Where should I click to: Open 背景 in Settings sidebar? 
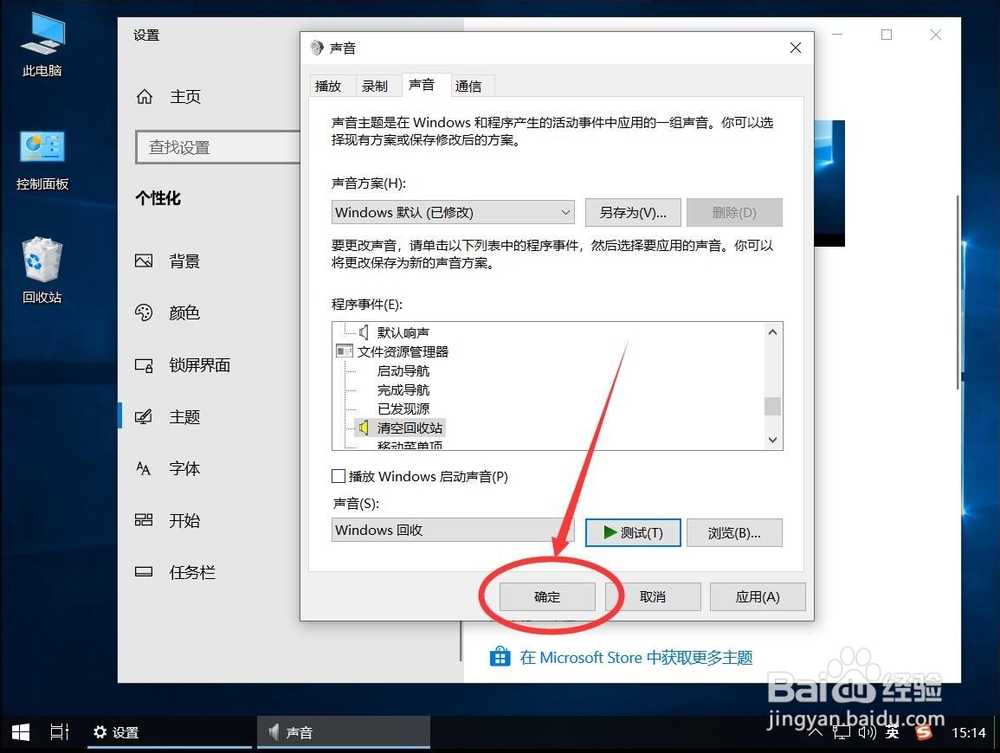pyautogui.click(x=184, y=261)
